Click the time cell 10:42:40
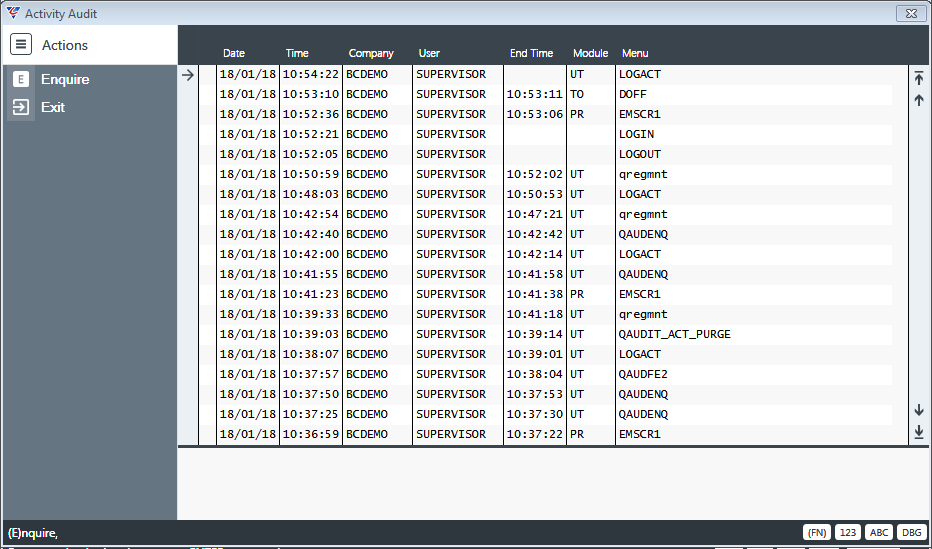 pyautogui.click(x=310, y=234)
